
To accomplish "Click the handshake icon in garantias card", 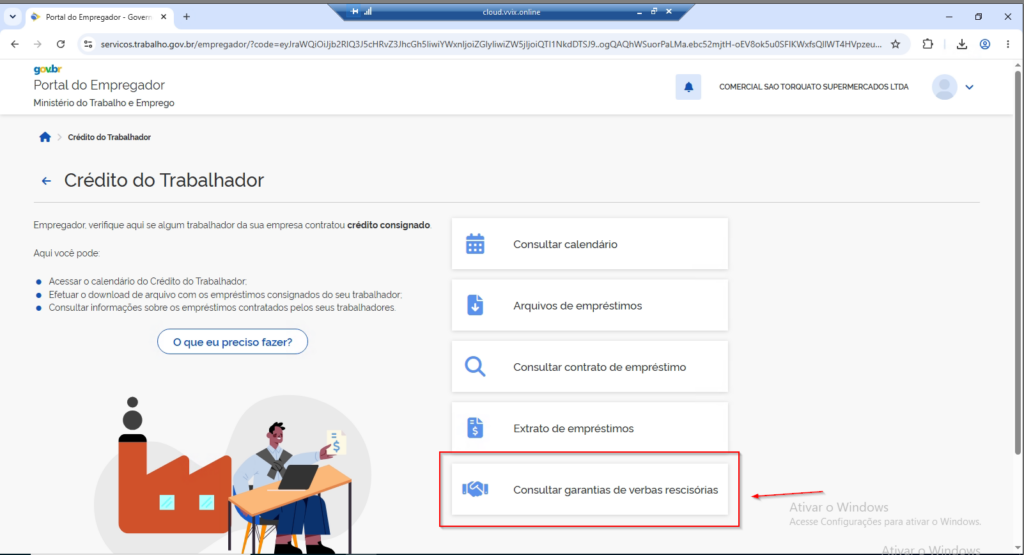I will (x=475, y=489).
